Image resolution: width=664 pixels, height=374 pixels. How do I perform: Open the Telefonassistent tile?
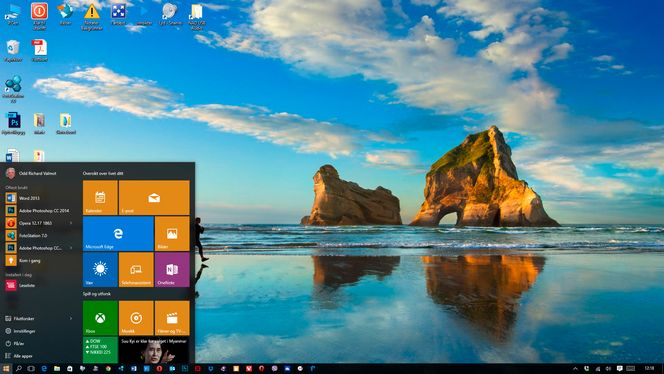point(136,269)
